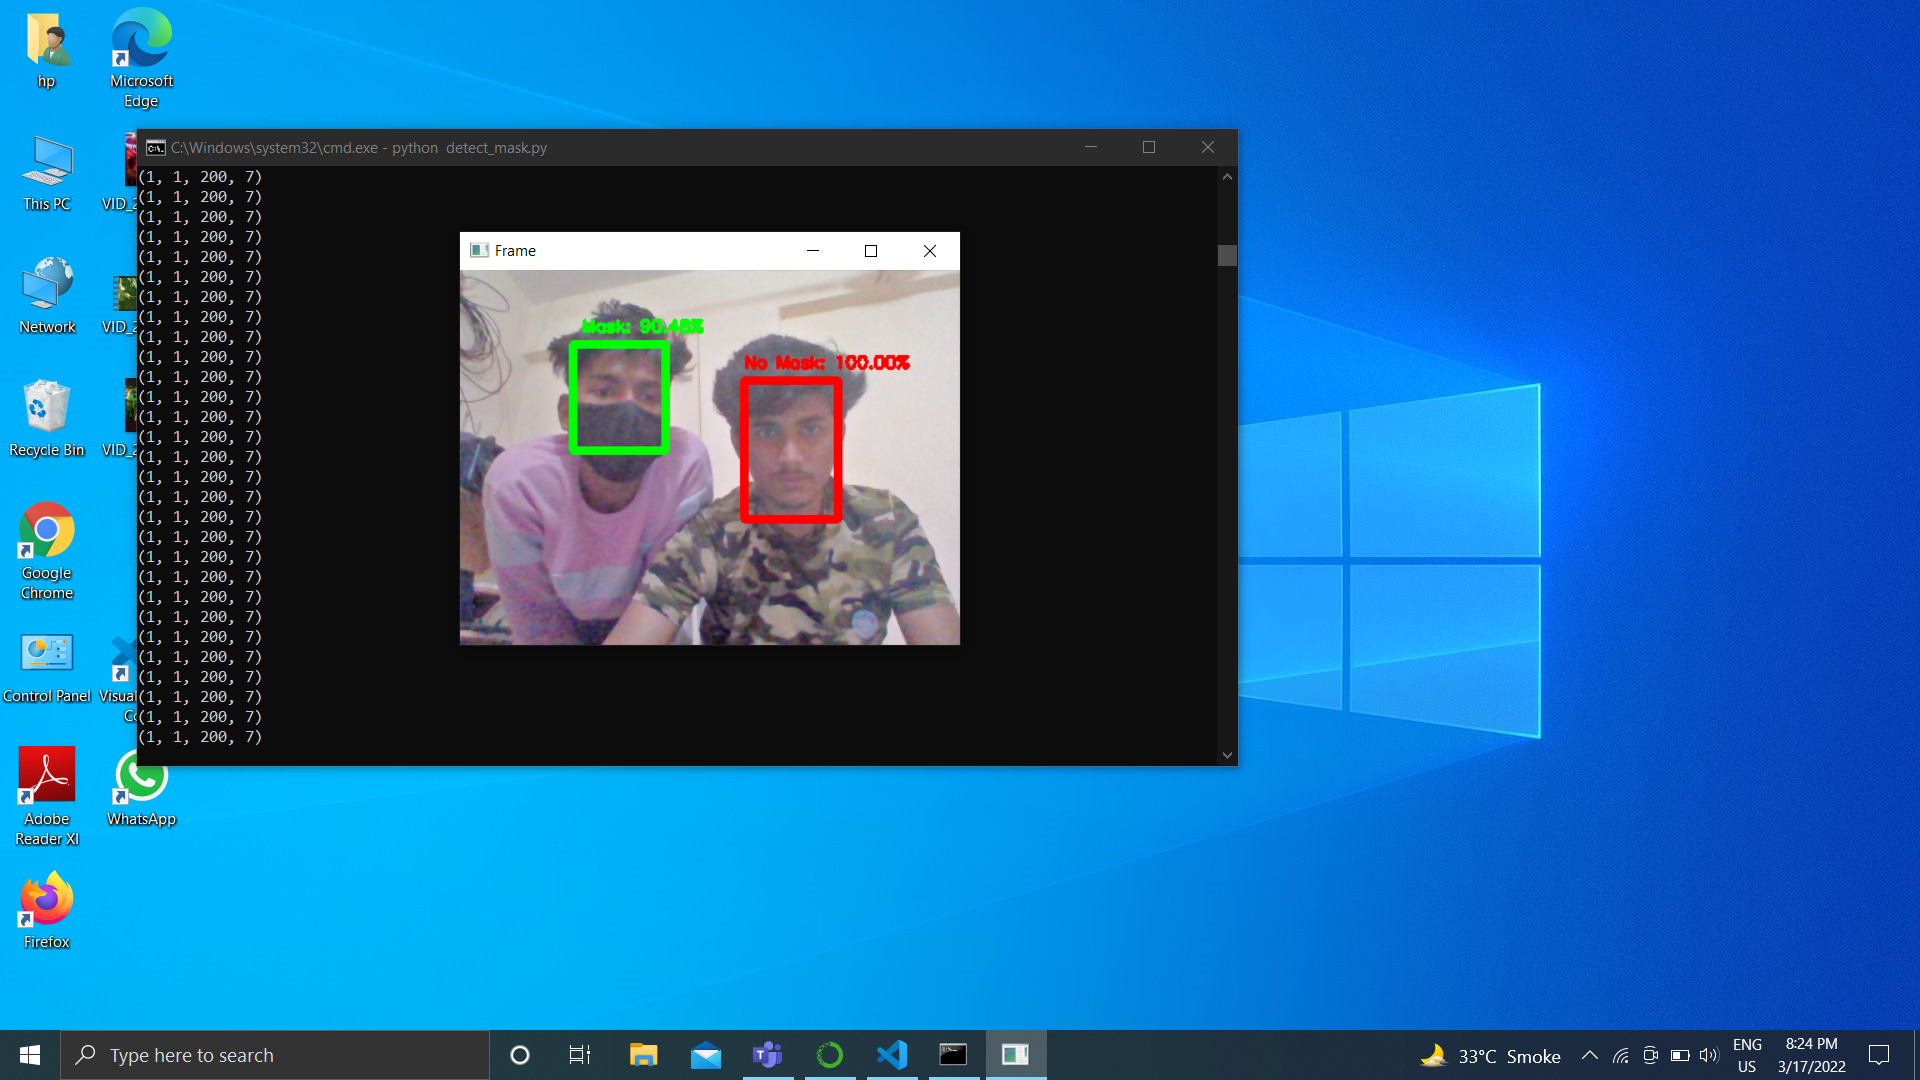Toggle Task View on the taskbar
Image resolution: width=1920 pixels, height=1080 pixels.
tap(578, 1054)
